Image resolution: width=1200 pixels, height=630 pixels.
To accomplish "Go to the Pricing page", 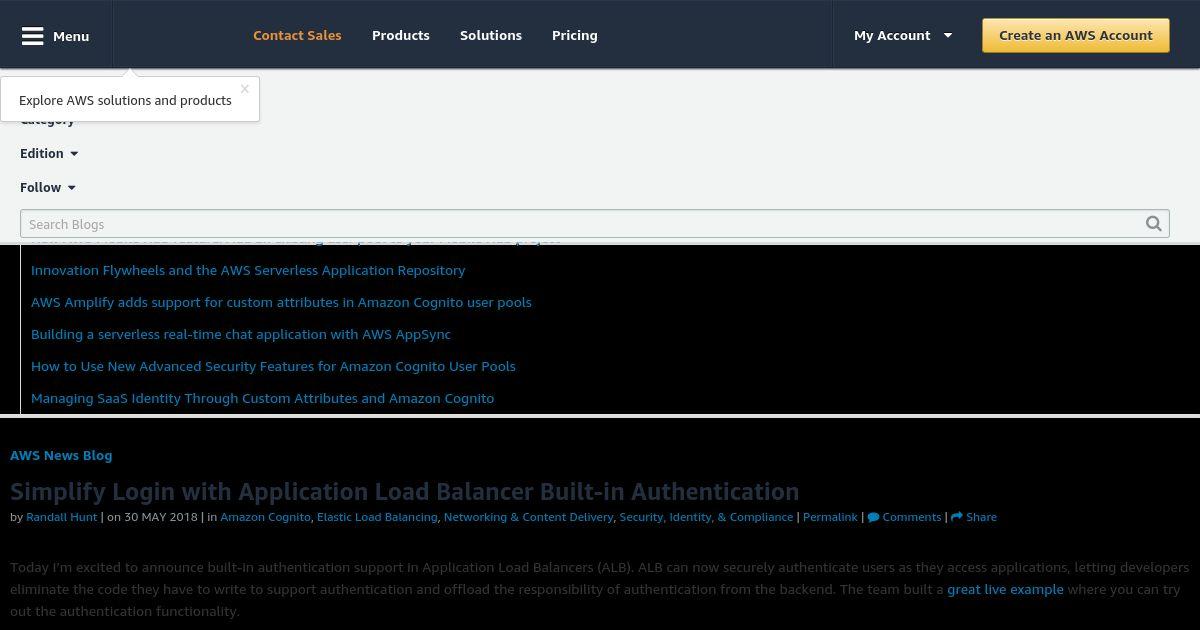I will (x=574, y=35).
